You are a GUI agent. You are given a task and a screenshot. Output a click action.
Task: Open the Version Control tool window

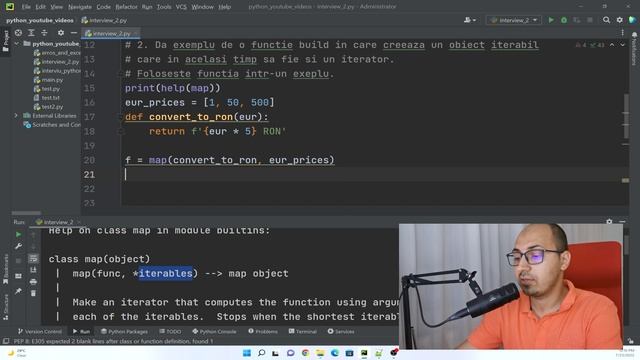click(x=40, y=331)
